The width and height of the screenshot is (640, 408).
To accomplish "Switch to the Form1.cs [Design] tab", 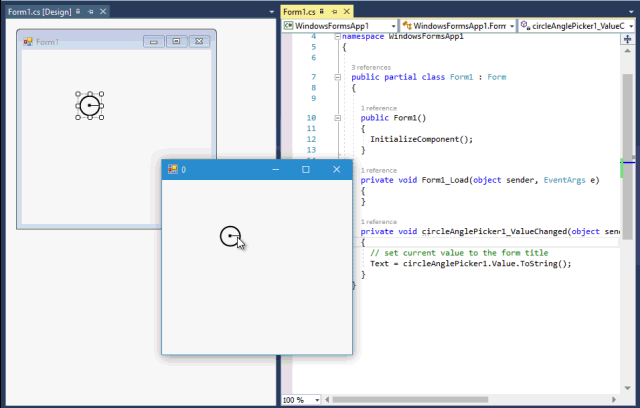I will (x=40, y=12).
